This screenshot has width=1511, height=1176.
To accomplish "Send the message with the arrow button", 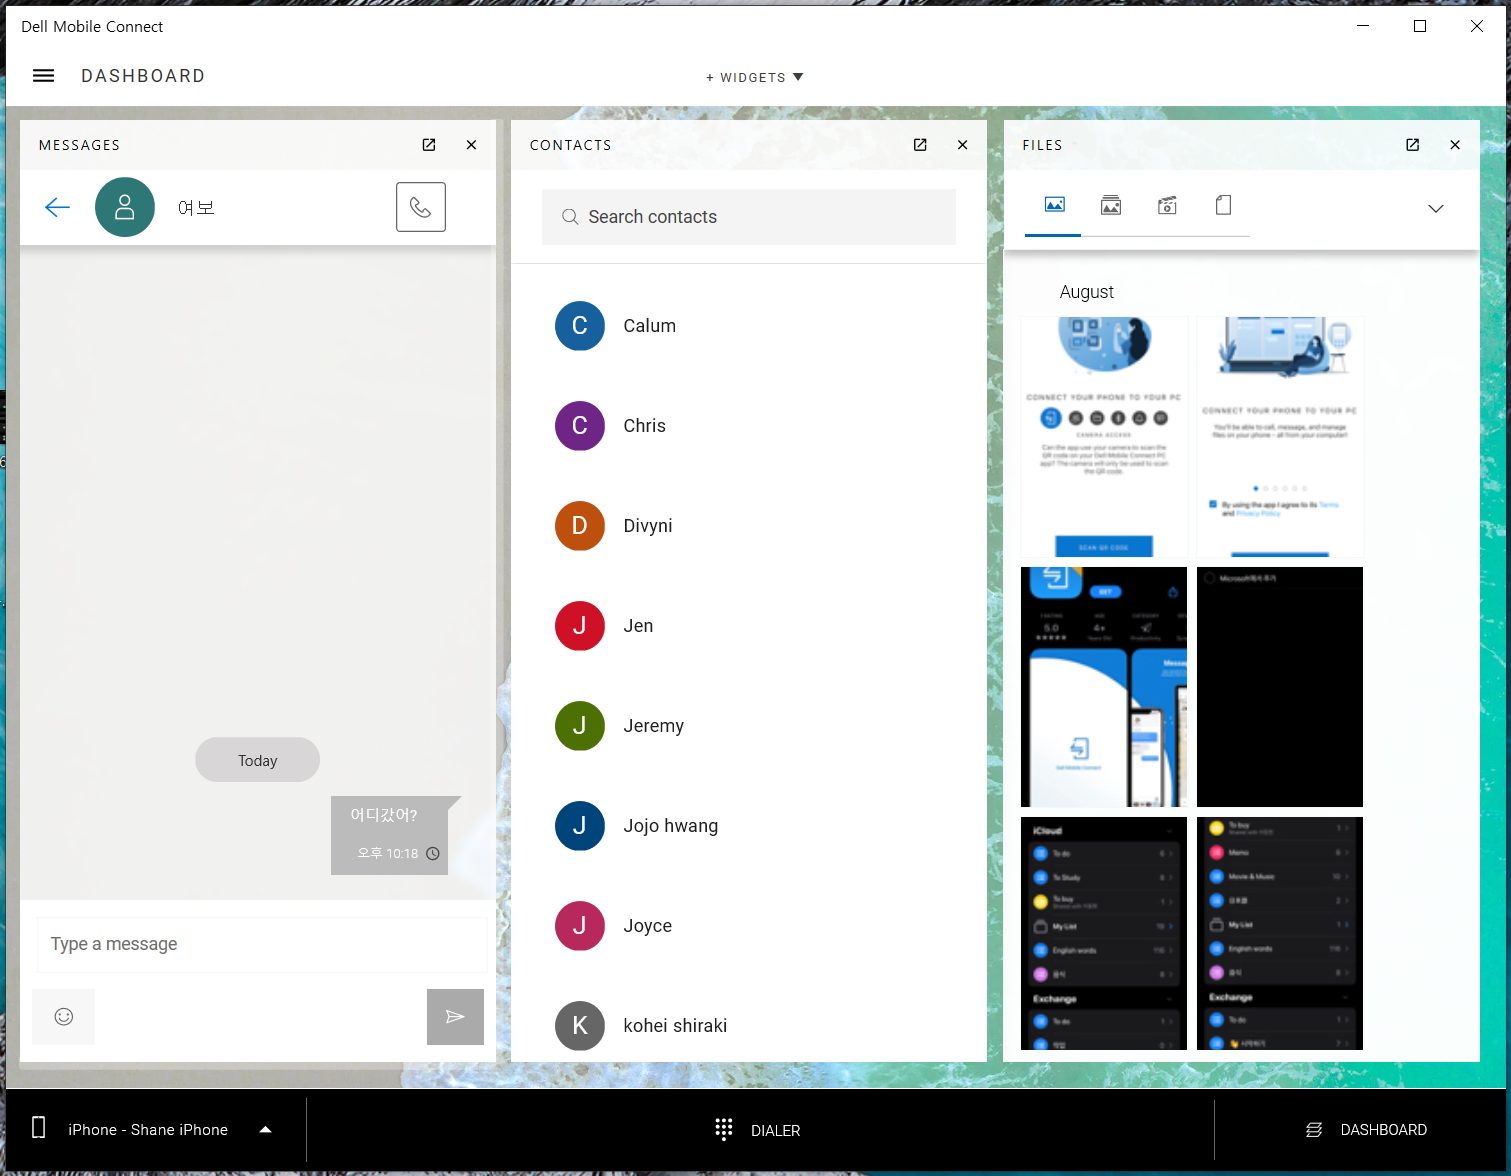I will pyautogui.click(x=455, y=1017).
